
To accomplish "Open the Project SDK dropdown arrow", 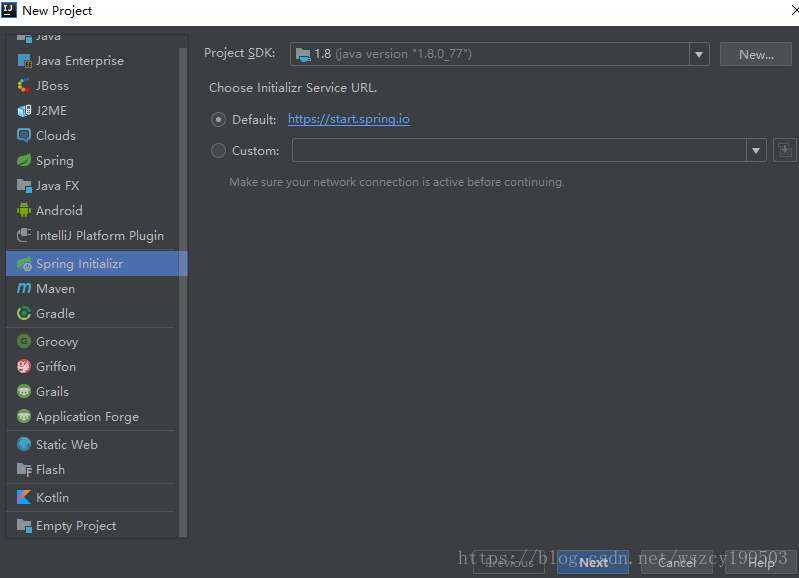I will (699, 54).
